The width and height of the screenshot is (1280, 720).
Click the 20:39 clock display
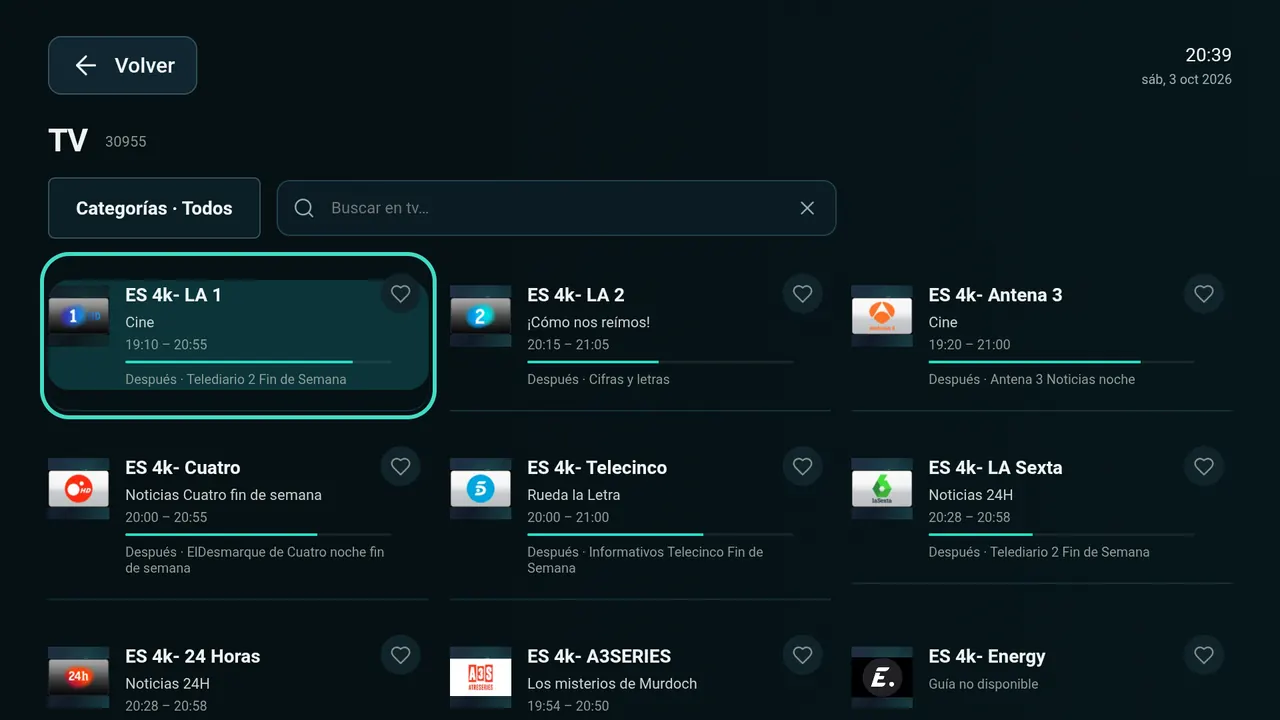1209,55
